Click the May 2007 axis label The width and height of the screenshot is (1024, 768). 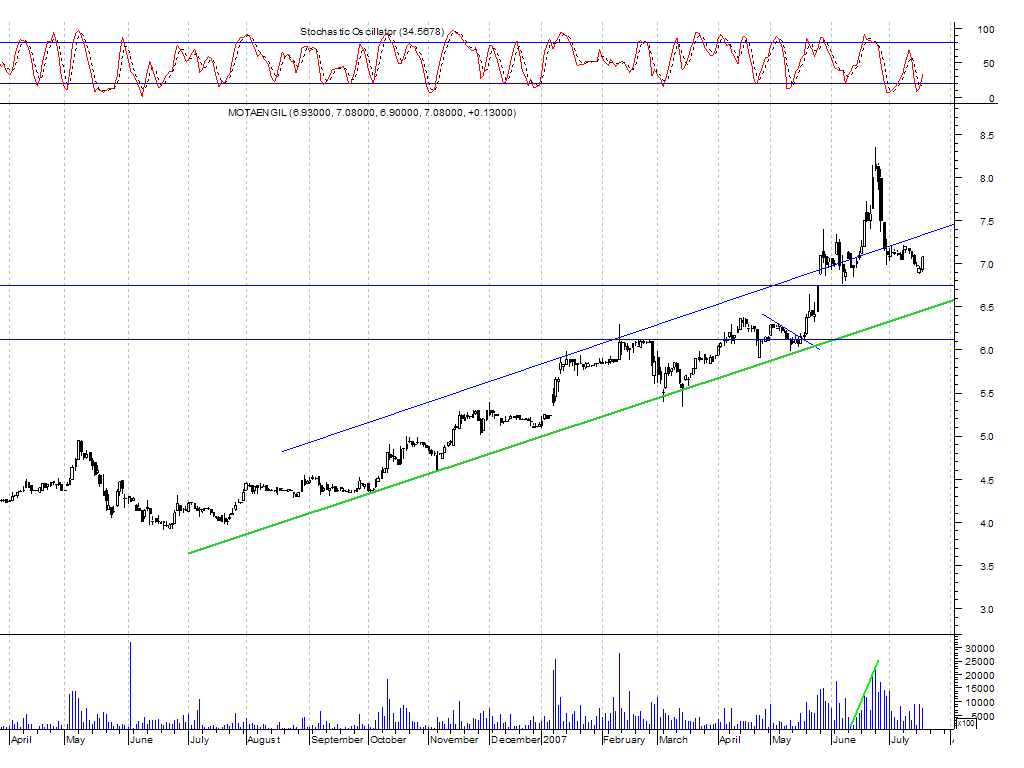click(x=782, y=740)
